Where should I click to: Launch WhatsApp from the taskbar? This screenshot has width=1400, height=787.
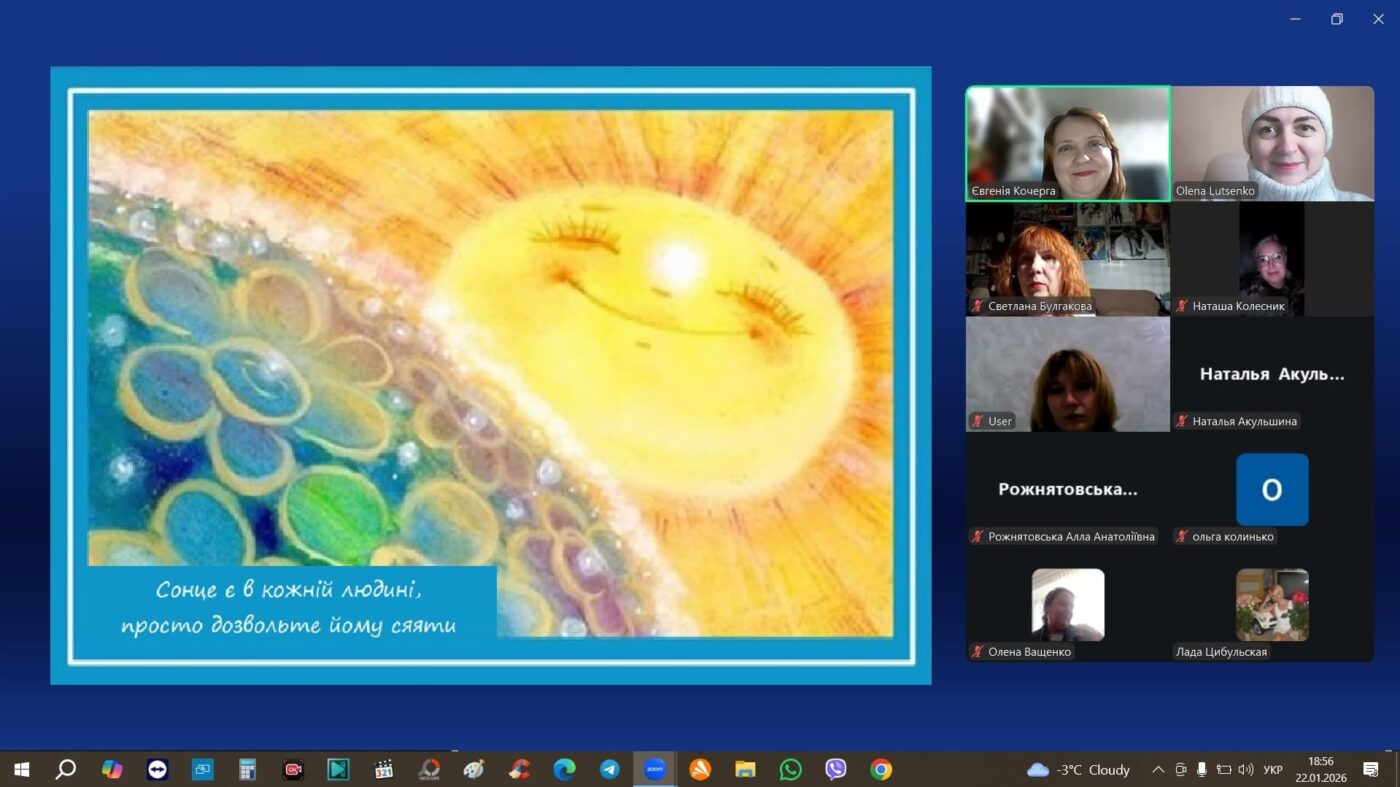point(791,769)
